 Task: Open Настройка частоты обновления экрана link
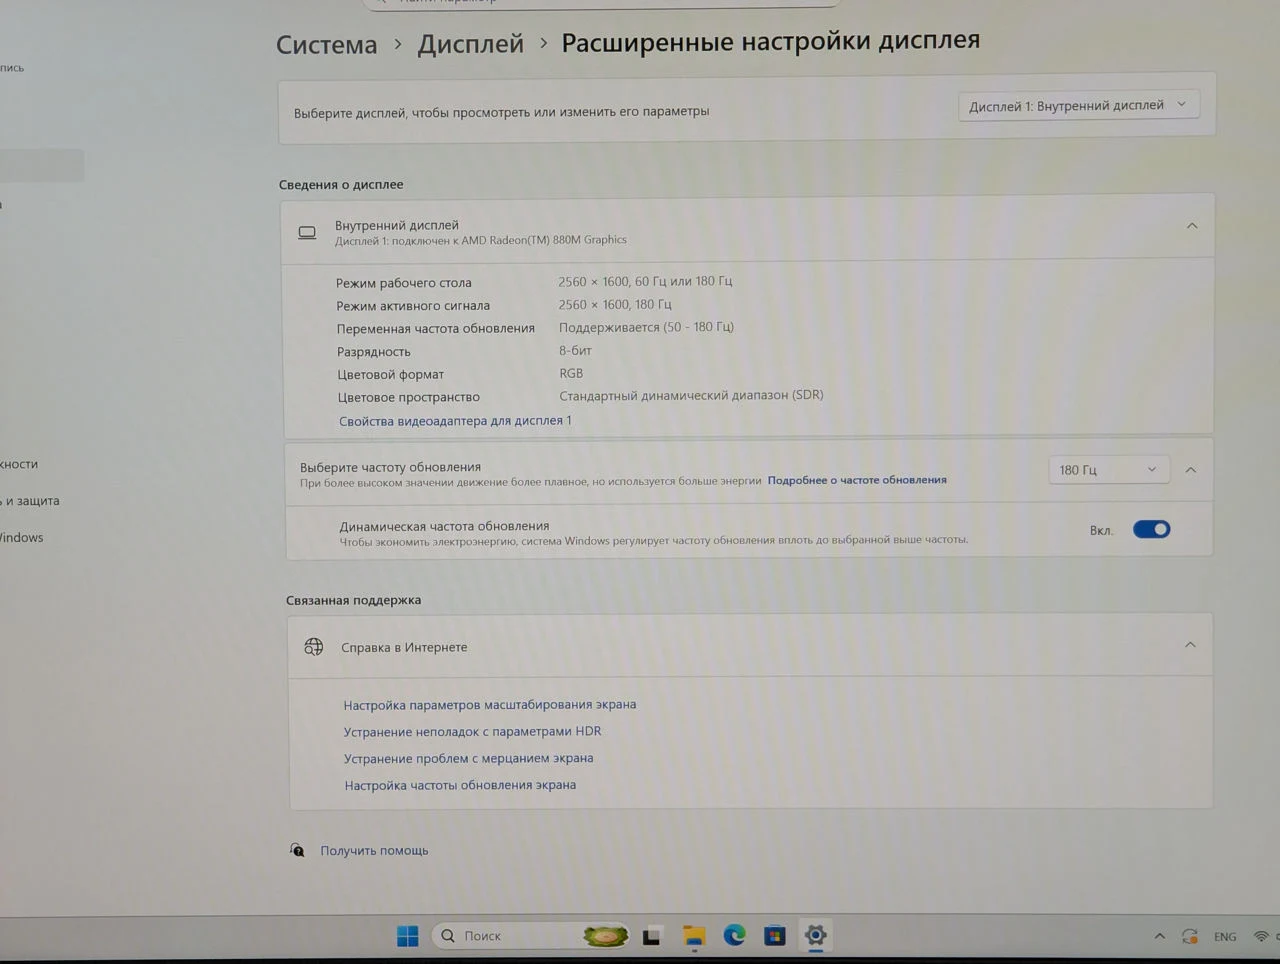coord(461,785)
